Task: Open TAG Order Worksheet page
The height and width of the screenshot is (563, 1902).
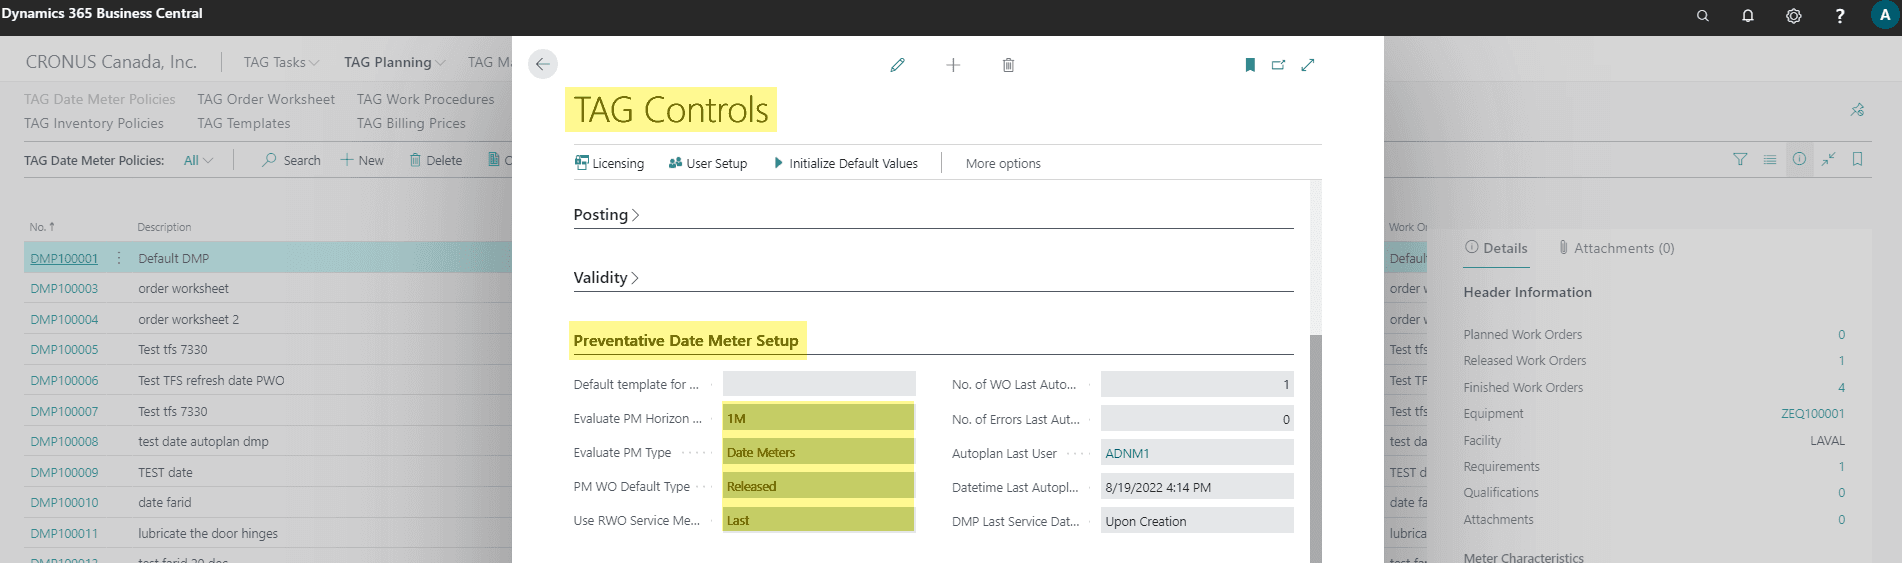Action: [x=266, y=99]
